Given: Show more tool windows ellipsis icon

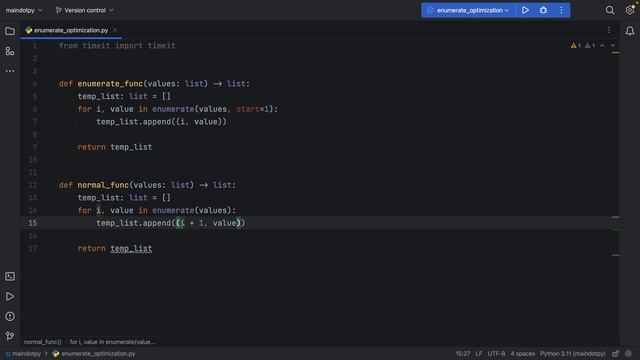Looking at the screenshot, I should click(10, 71).
